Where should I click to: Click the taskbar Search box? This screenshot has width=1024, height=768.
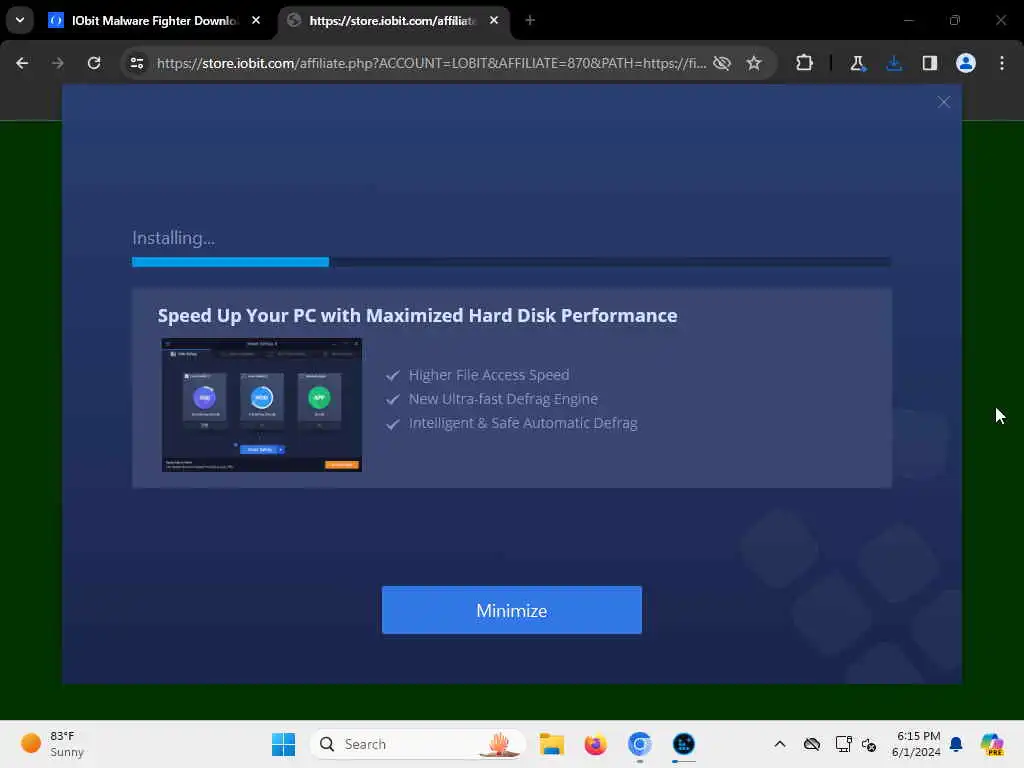point(418,744)
